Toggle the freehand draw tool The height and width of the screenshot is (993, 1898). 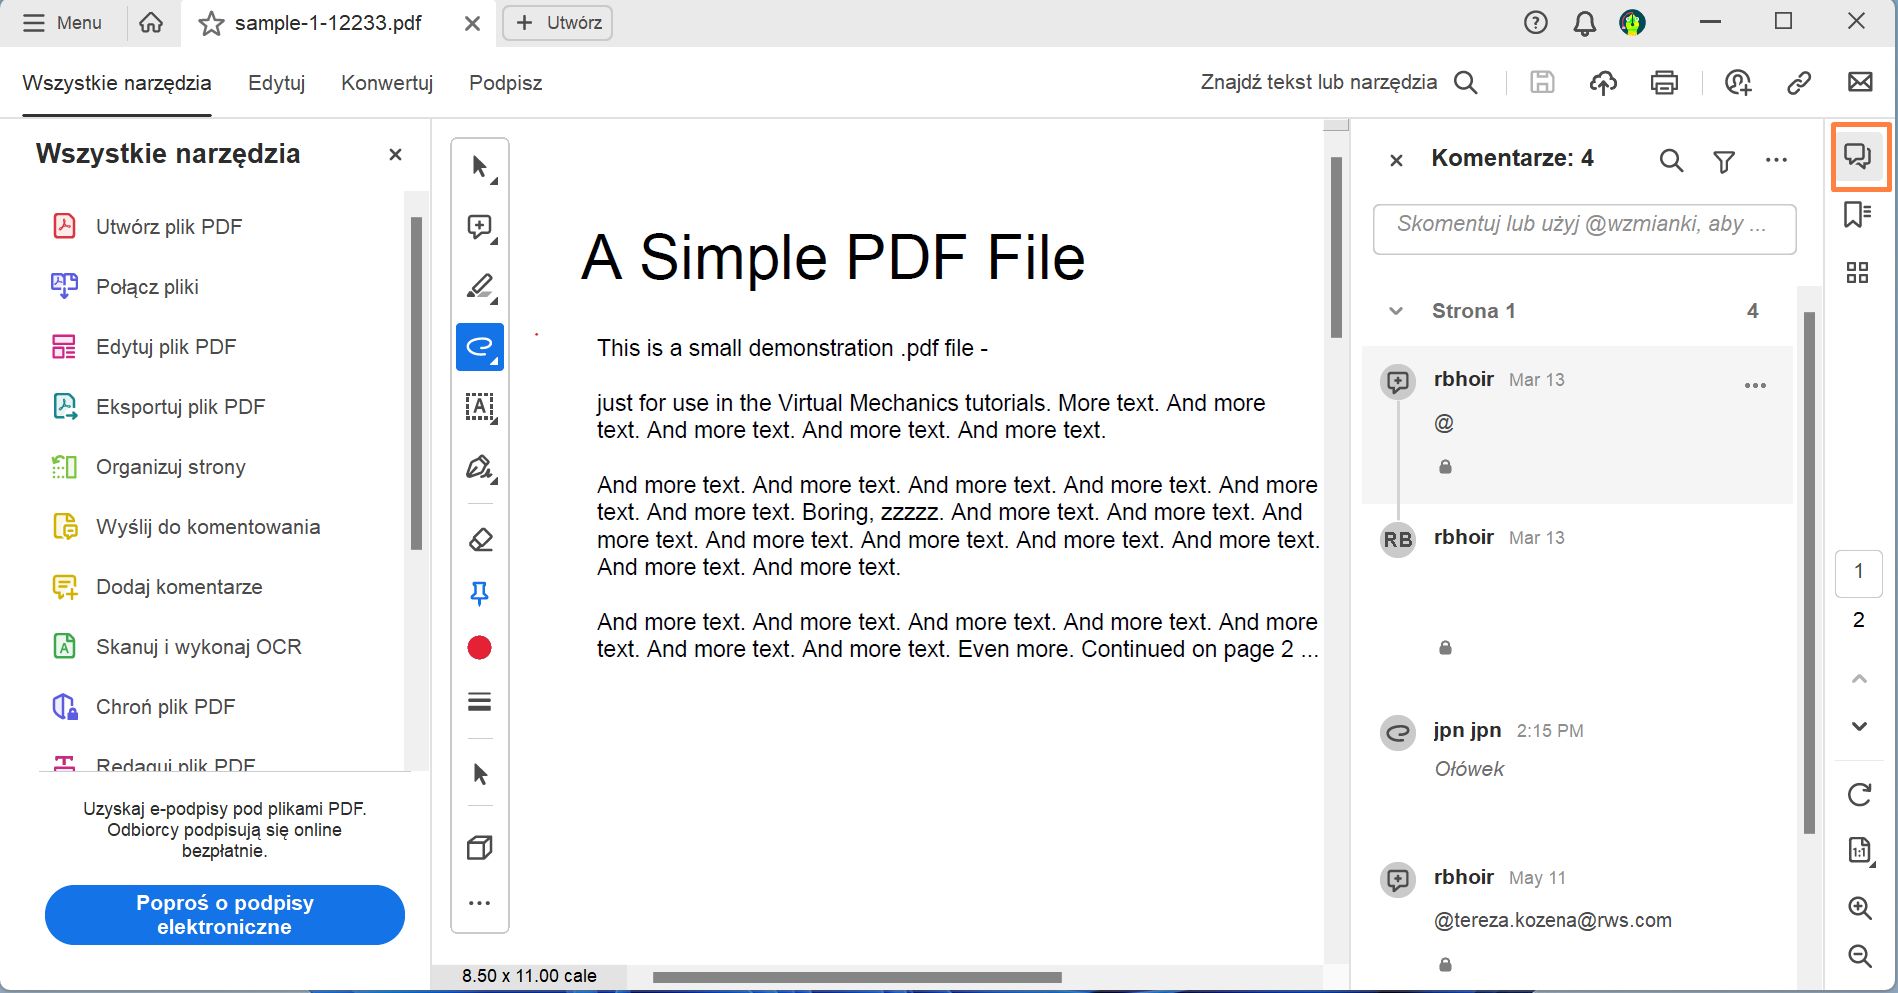480,347
